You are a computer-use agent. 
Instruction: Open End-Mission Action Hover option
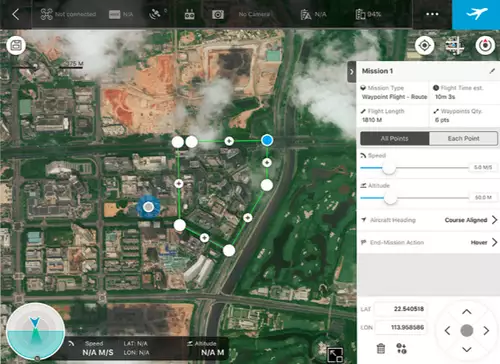coord(428,242)
